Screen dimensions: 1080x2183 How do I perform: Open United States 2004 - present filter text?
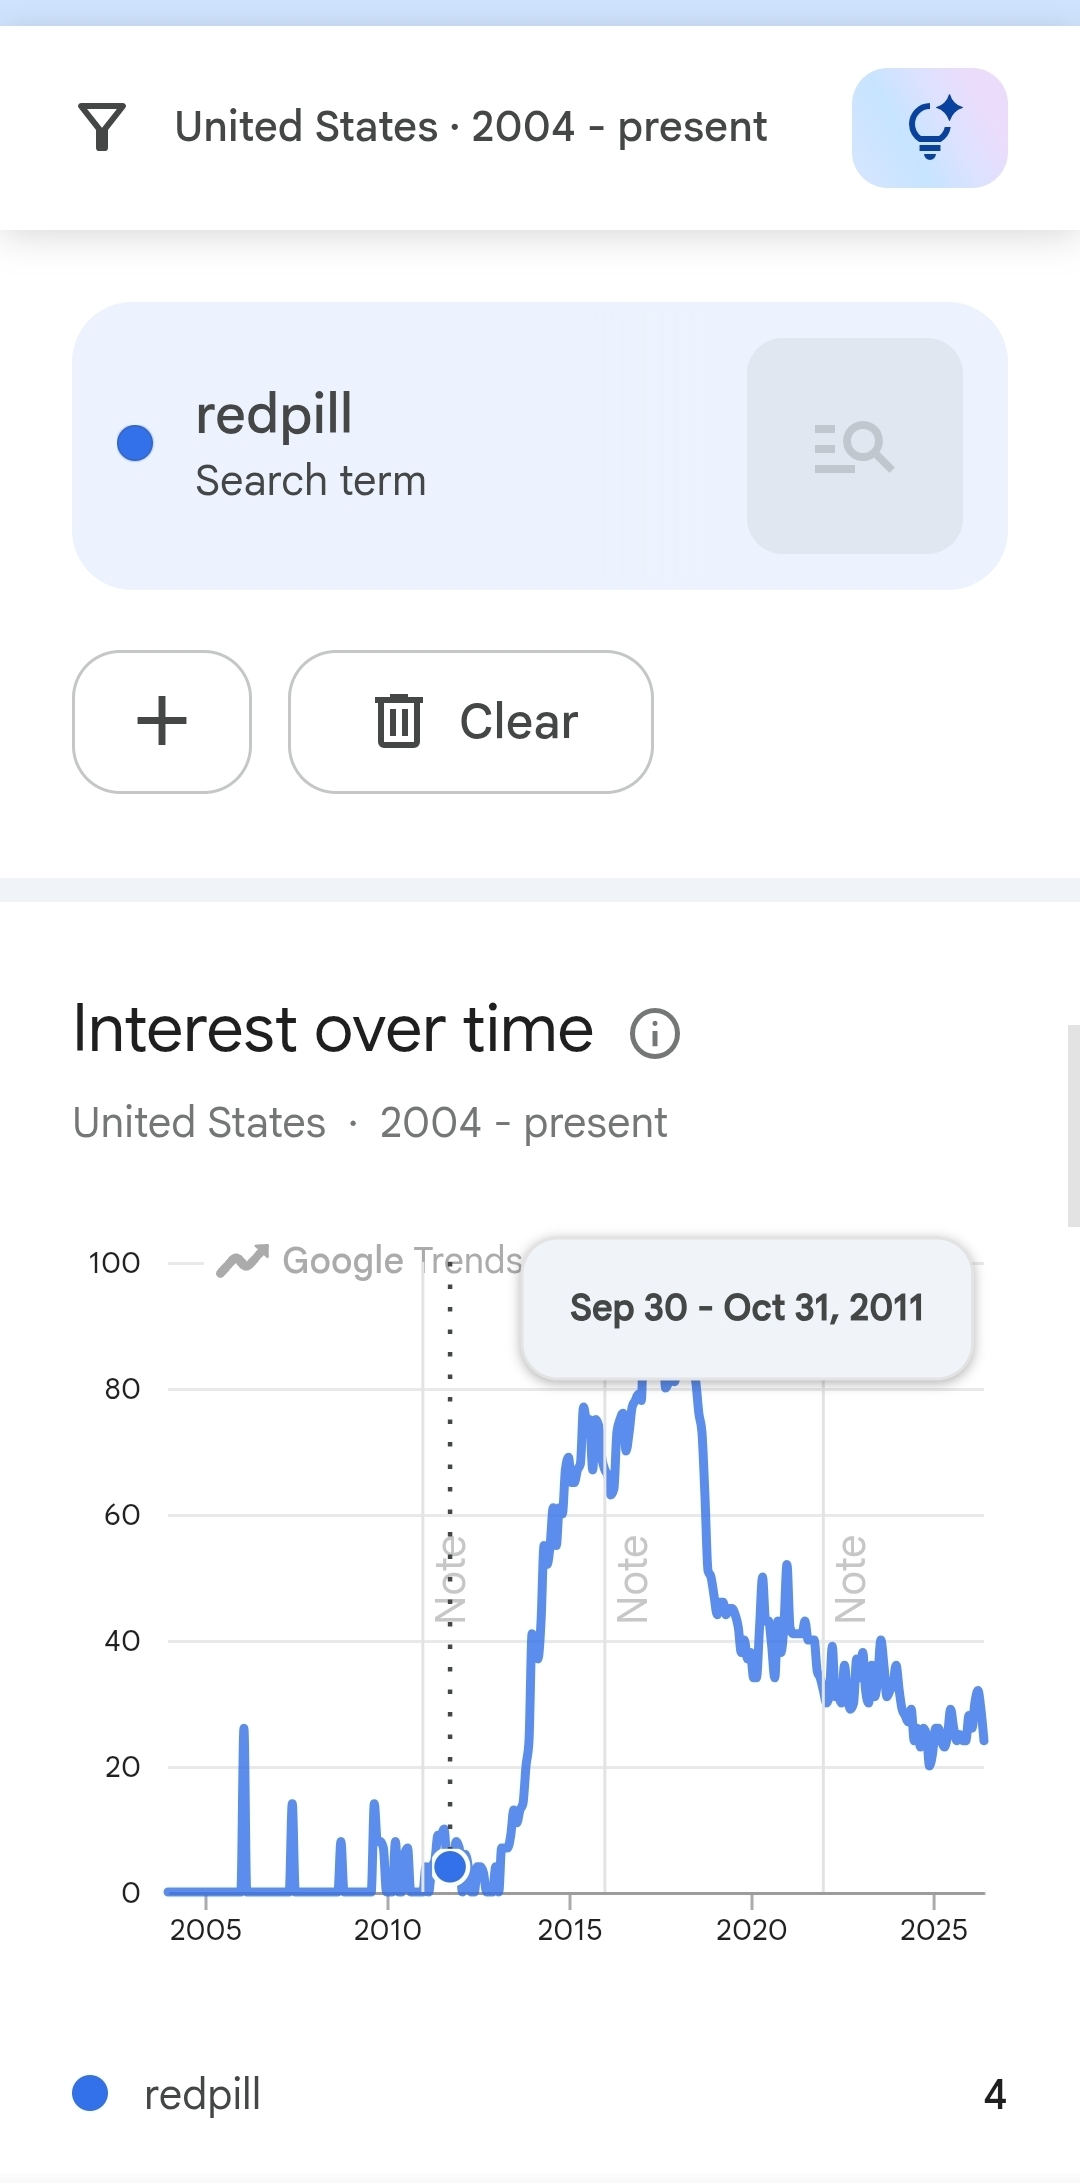tap(471, 127)
